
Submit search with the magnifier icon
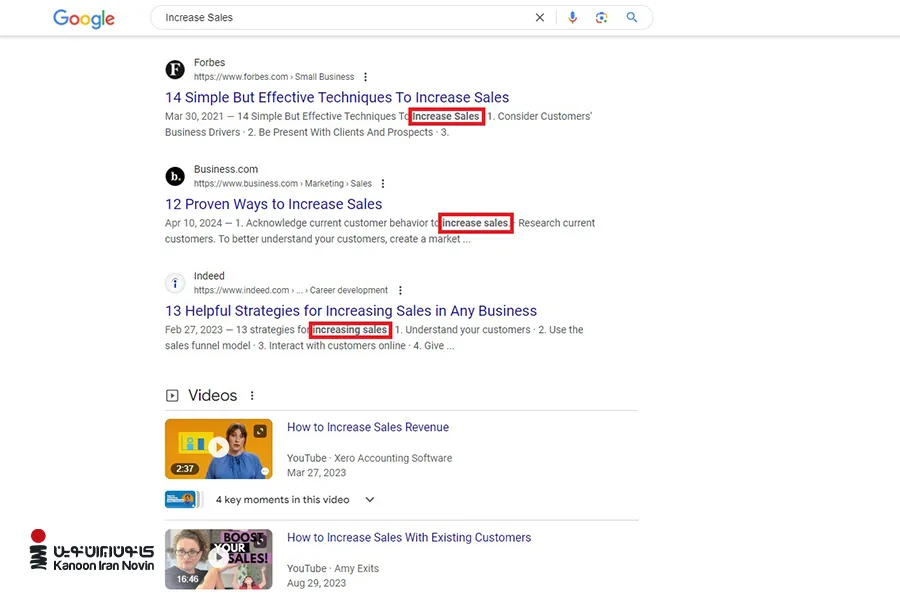[x=631, y=18]
